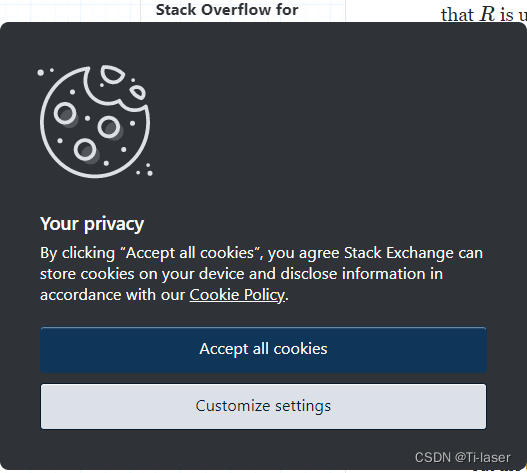
Task: Click the "Your privacy" heading
Action: coord(92,224)
